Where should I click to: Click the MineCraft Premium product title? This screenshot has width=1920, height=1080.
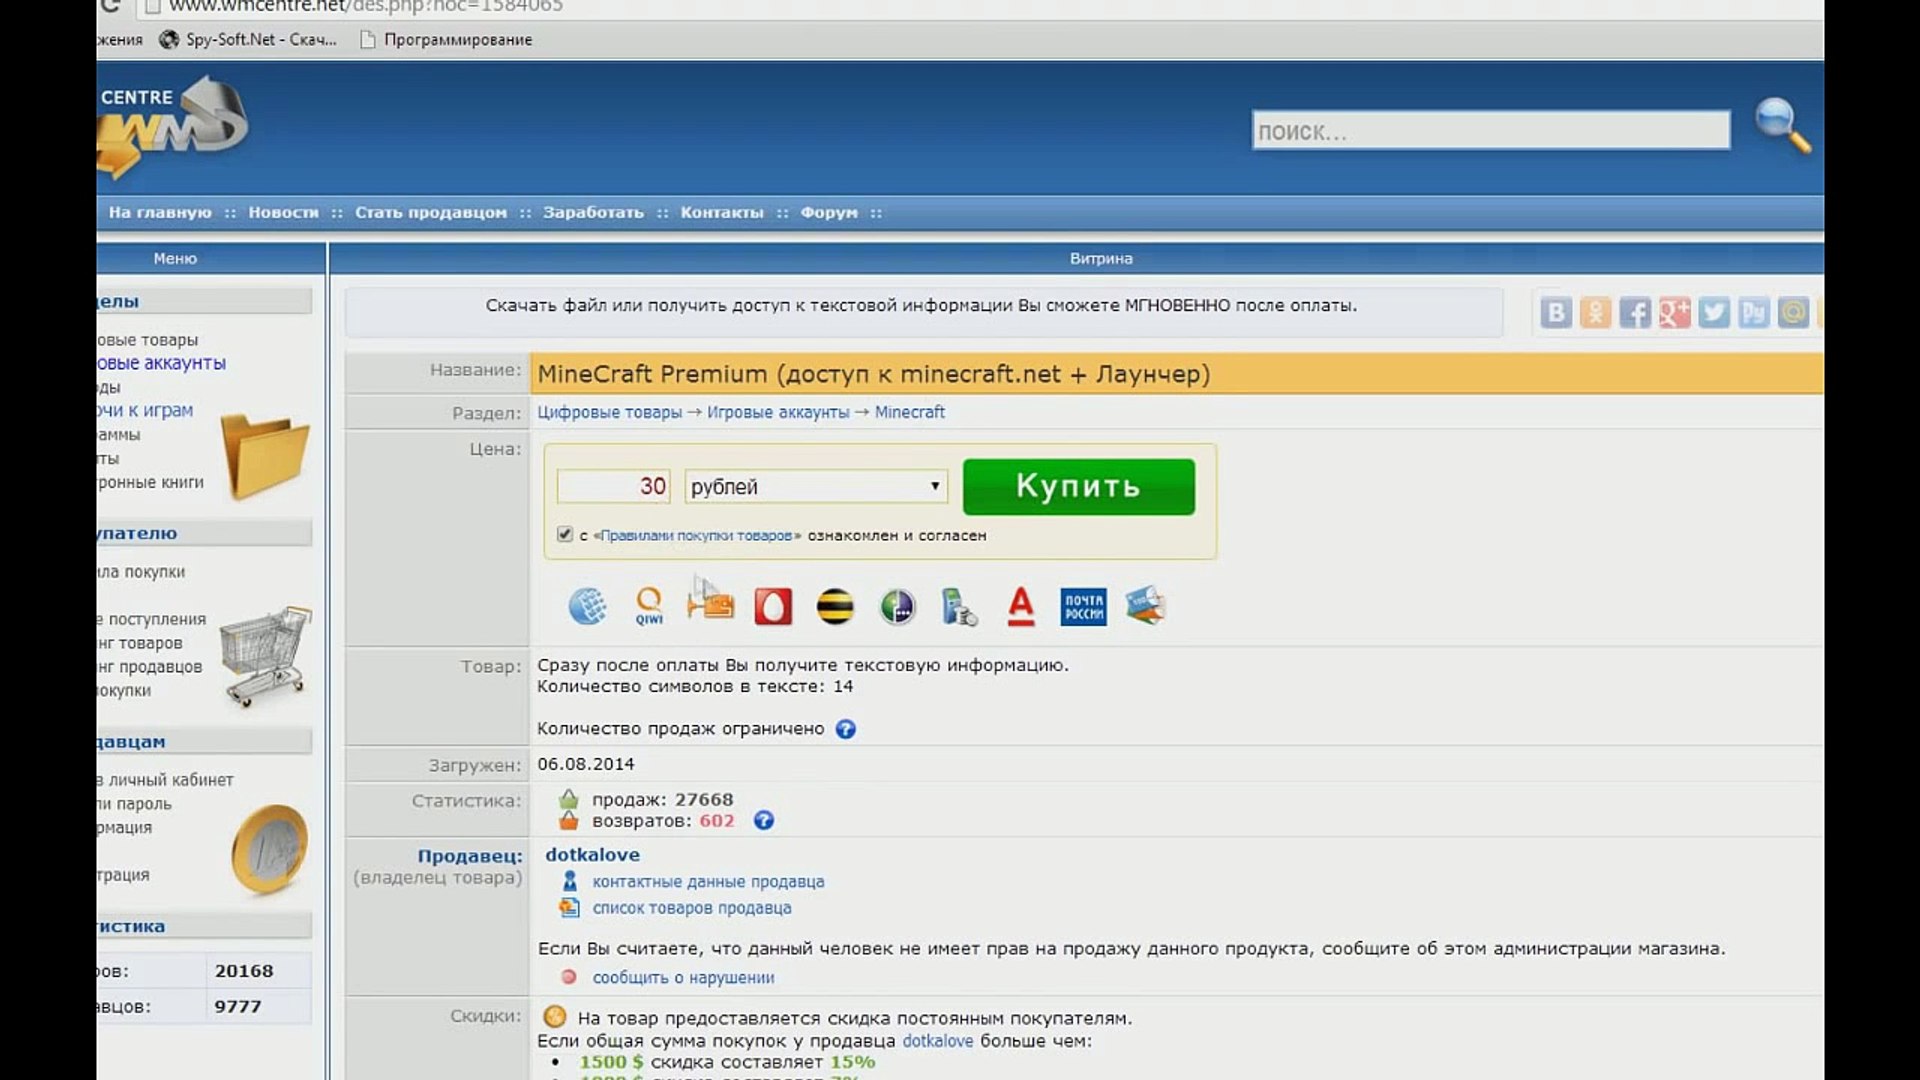[x=873, y=373]
